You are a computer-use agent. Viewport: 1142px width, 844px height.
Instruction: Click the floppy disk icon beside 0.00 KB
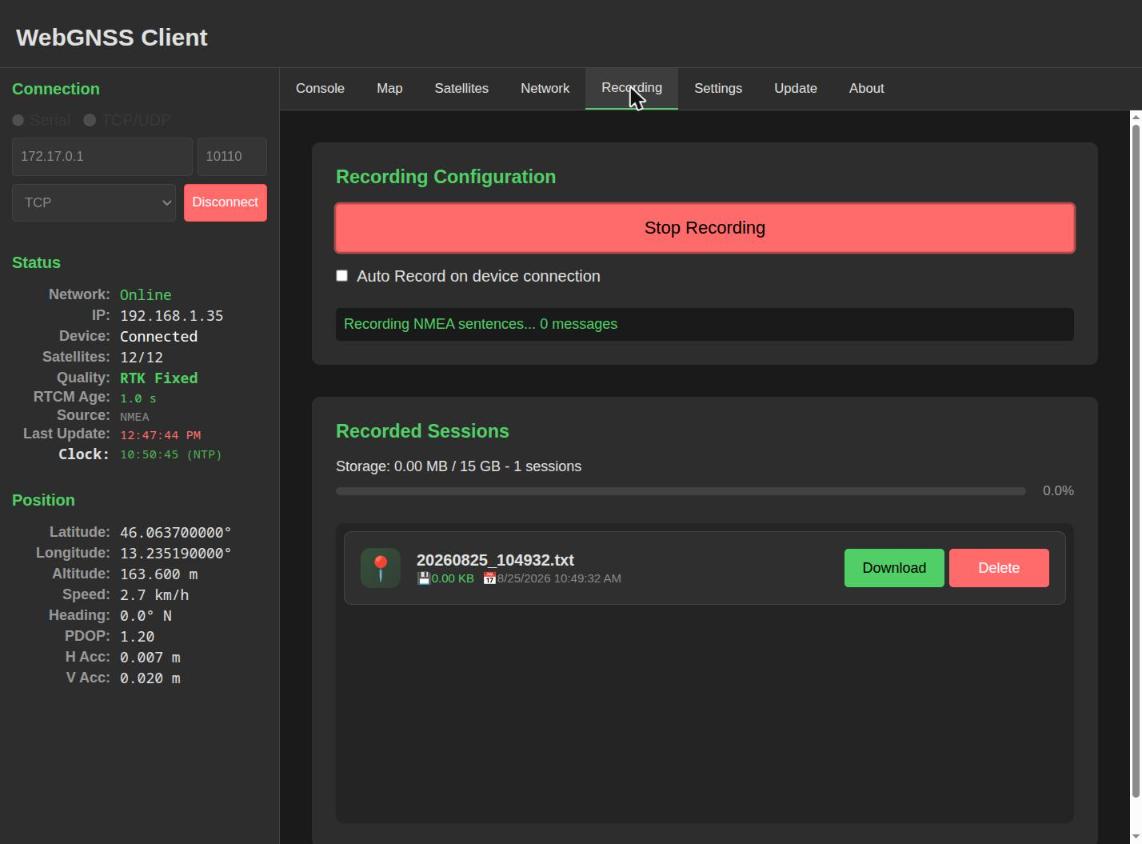[423, 578]
